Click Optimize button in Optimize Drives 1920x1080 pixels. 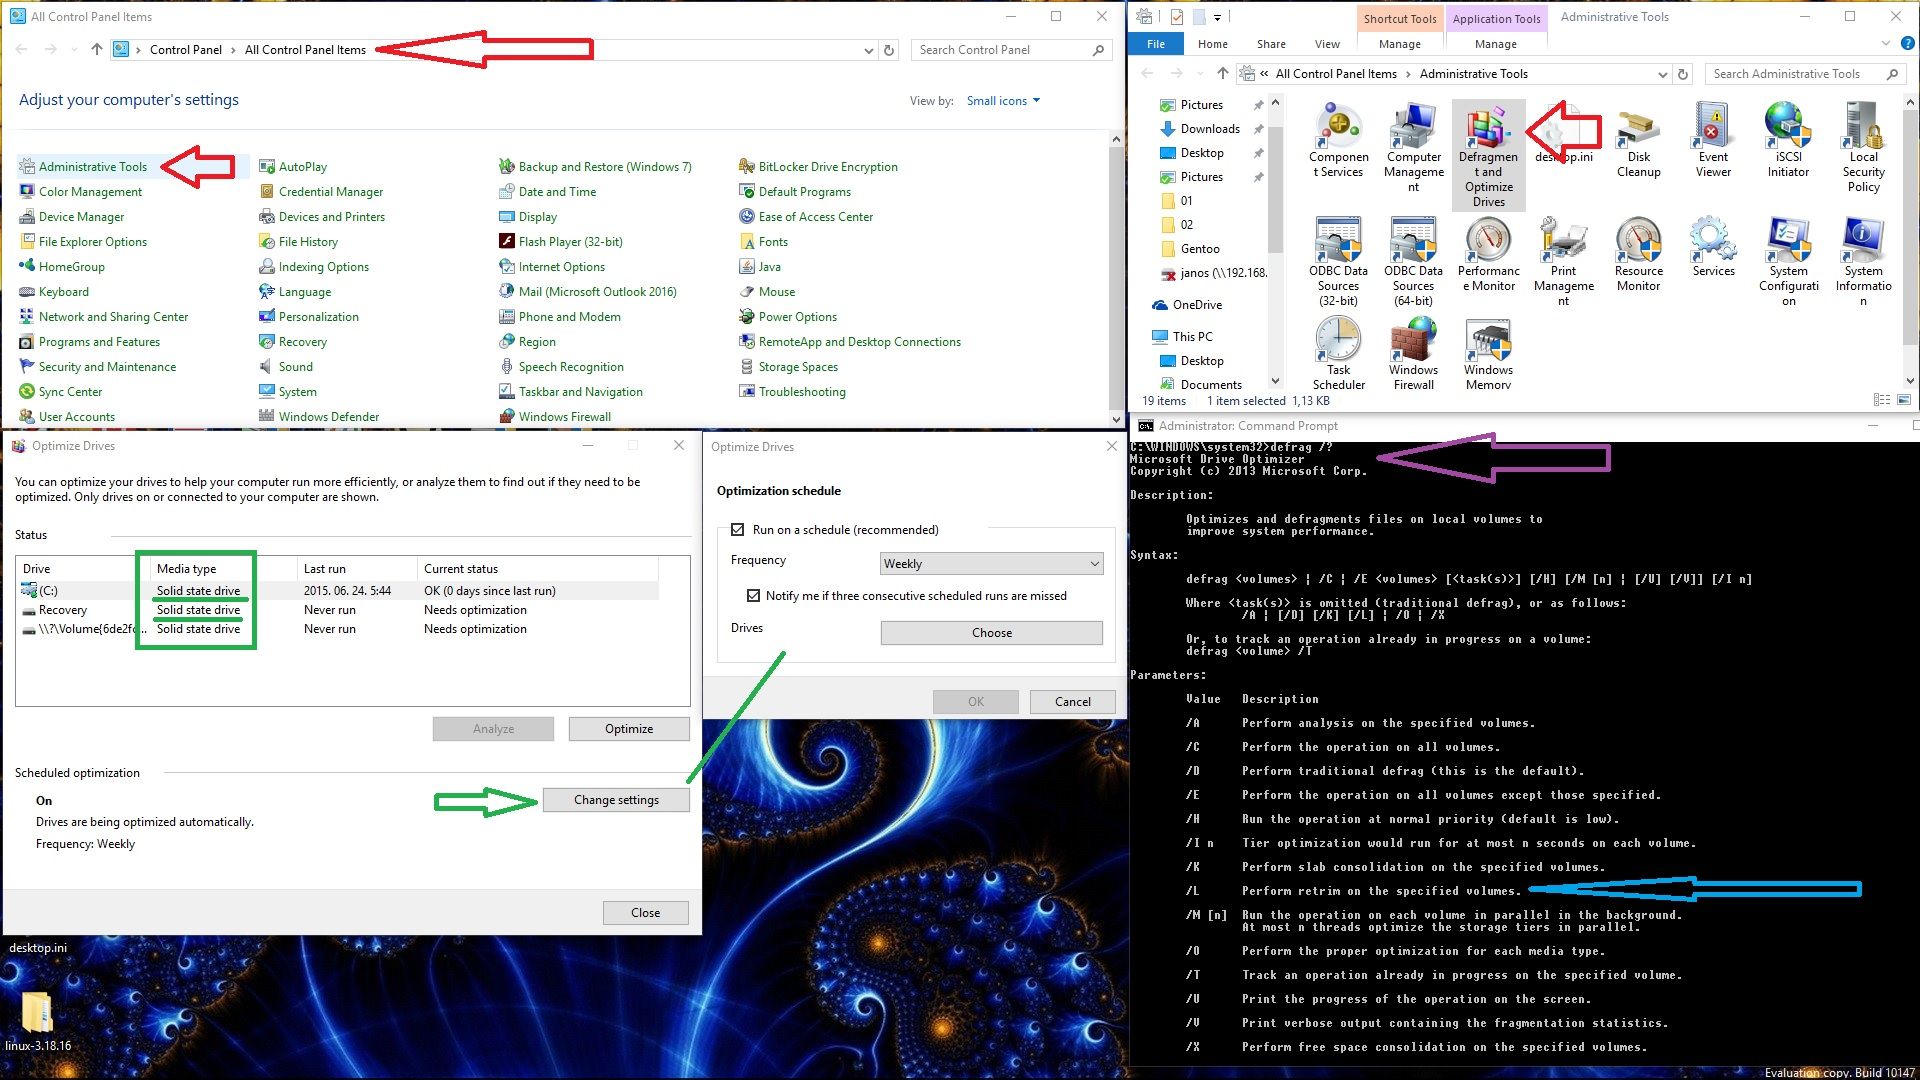(x=629, y=729)
